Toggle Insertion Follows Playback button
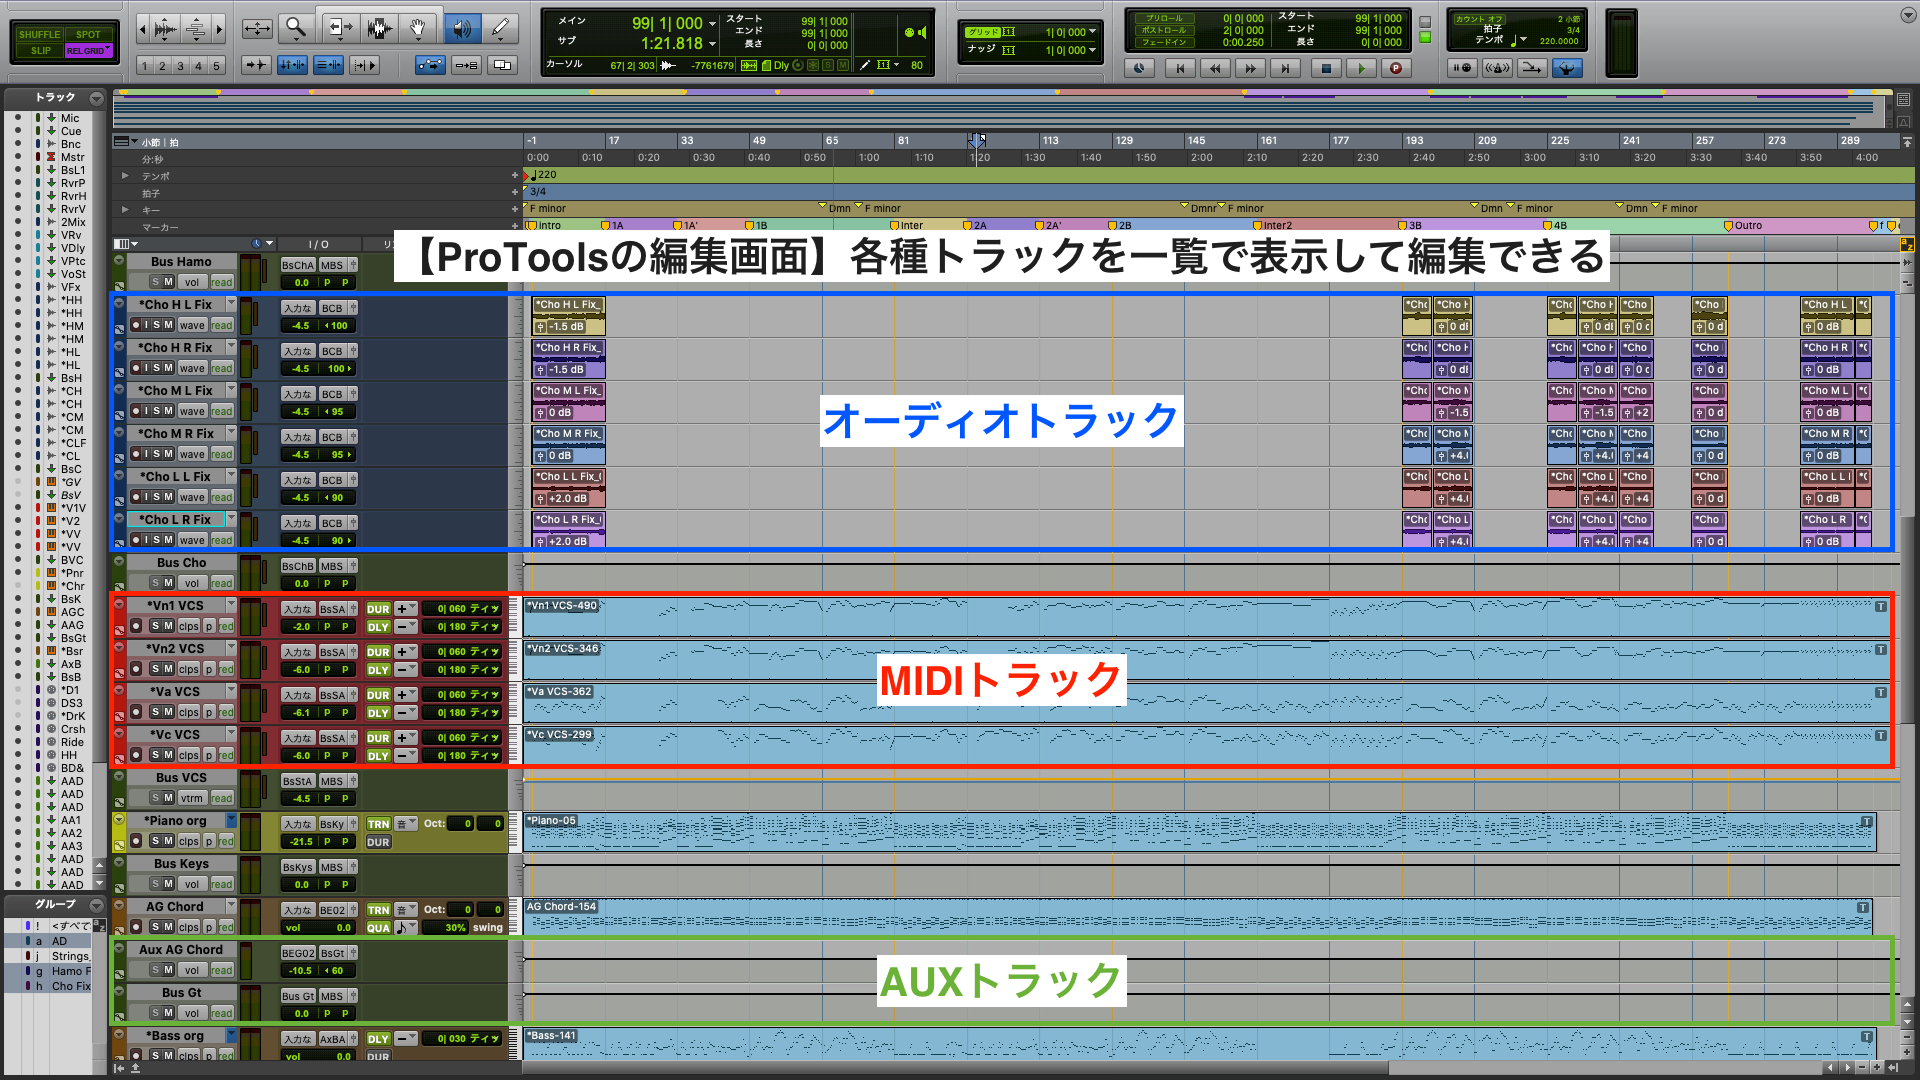The height and width of the screenshot is (1080, 1920). (364, 65)
